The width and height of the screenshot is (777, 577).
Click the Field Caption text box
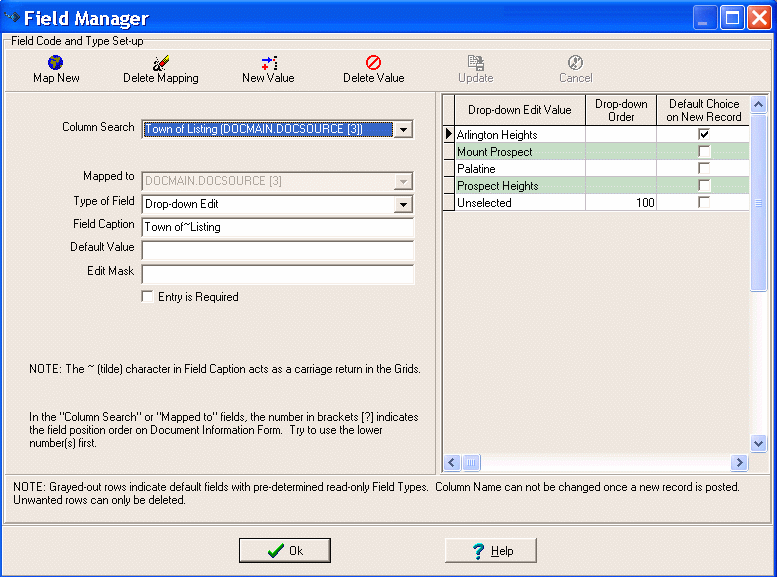pyautogui.click(x=277, y=227)
